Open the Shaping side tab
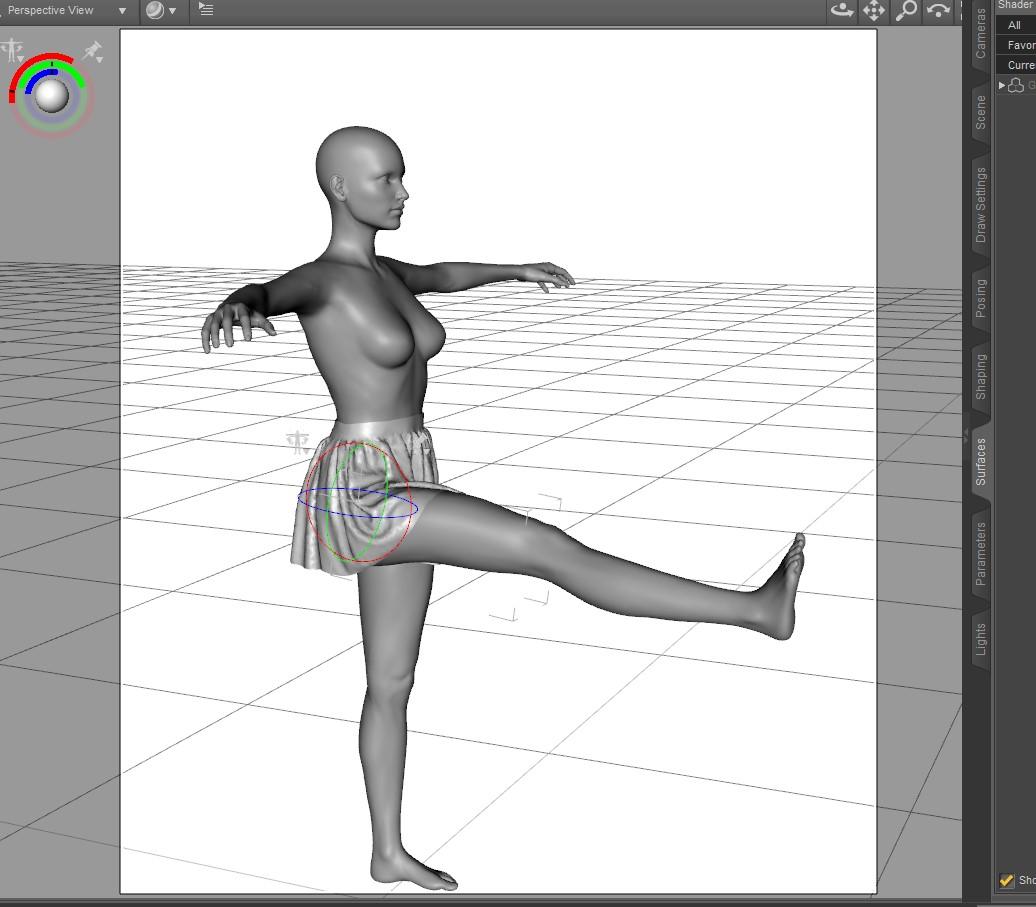 point(980,377)
